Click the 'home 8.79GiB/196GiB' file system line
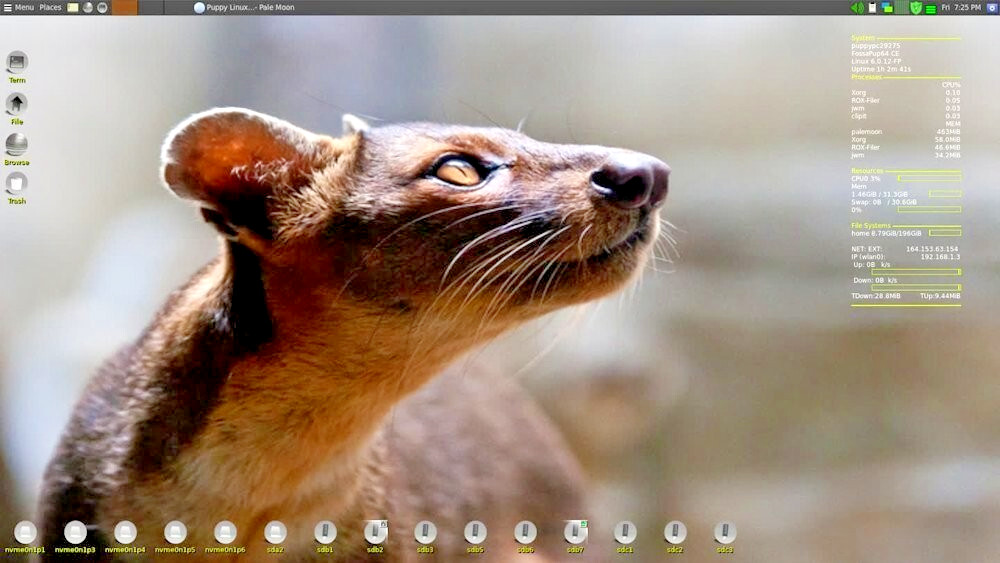This screenshot has height=563, width=1000. pos(886,233)
